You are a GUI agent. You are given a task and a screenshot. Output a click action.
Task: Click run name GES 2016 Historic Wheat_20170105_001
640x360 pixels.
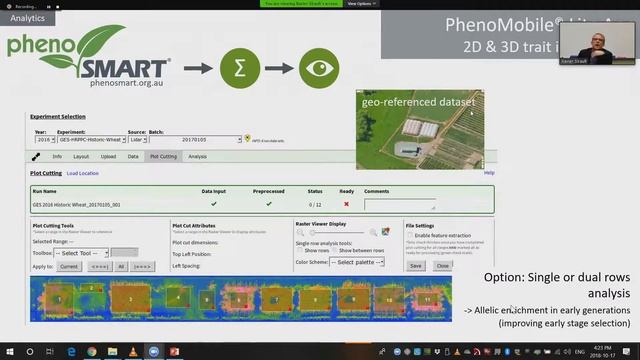(x=76, y=204)
